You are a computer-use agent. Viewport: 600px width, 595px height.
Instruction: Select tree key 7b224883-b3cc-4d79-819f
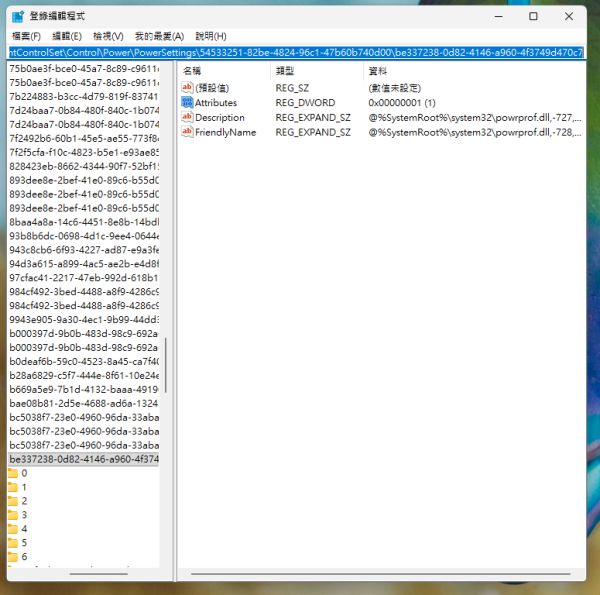(84, 96)
